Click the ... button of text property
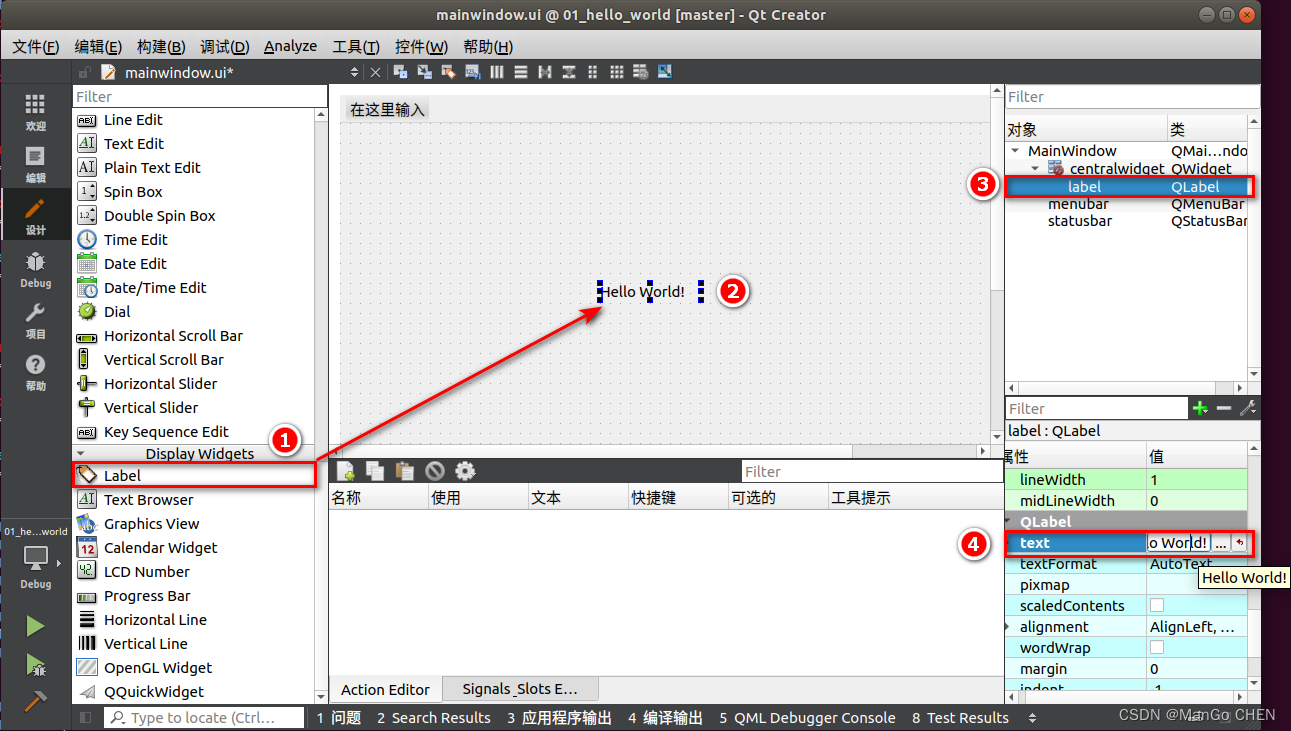Screen dimensions: 1291x731 (x=1221, y=543)
